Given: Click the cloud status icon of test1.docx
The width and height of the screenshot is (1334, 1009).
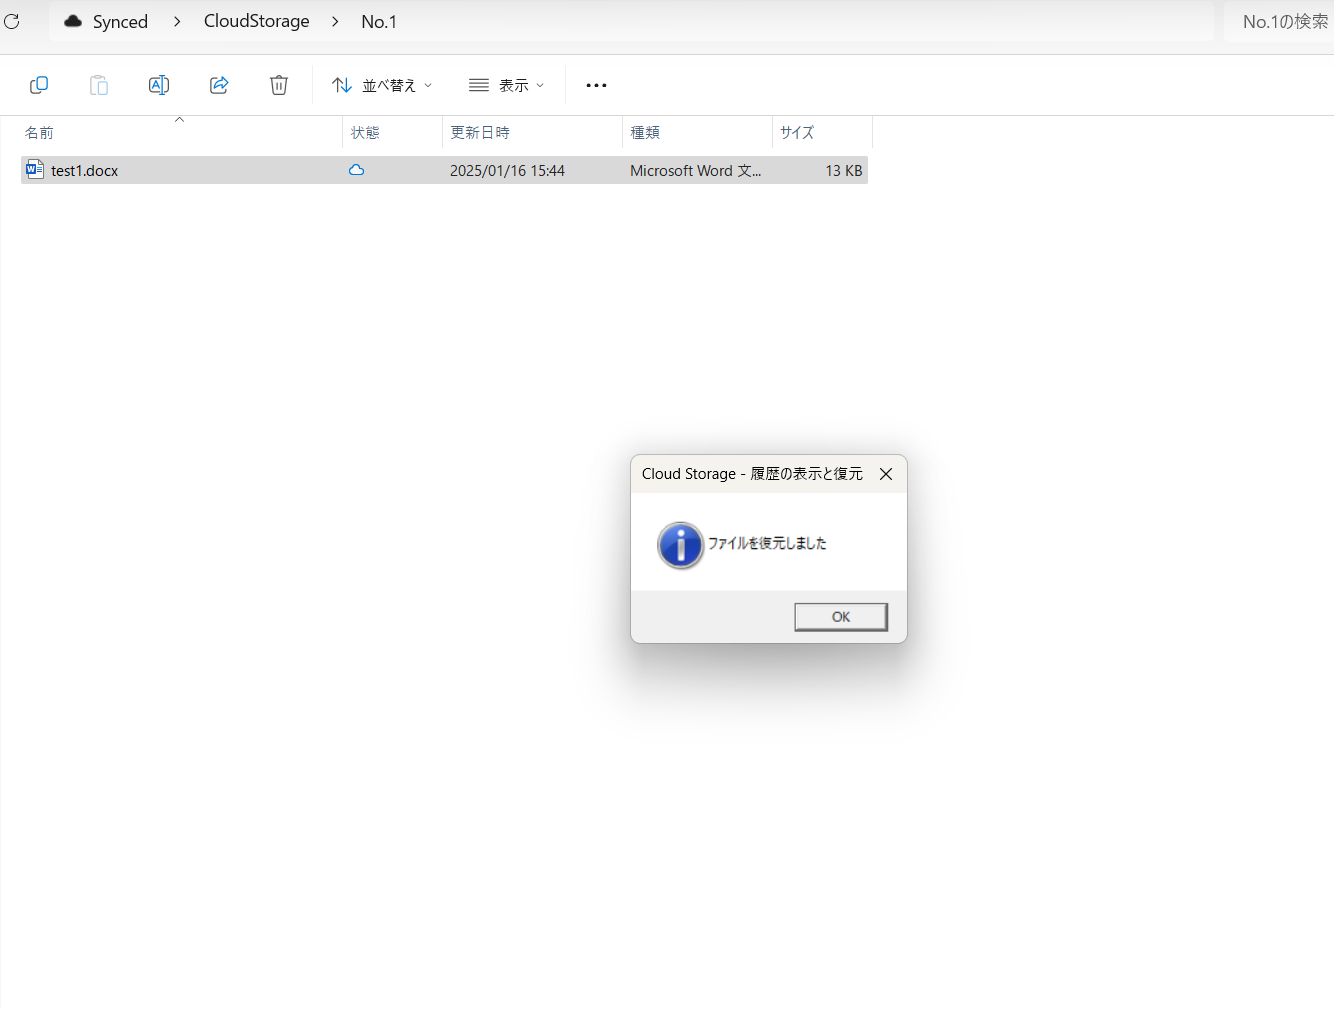Looking at the screenshot, I should [356, 170].
